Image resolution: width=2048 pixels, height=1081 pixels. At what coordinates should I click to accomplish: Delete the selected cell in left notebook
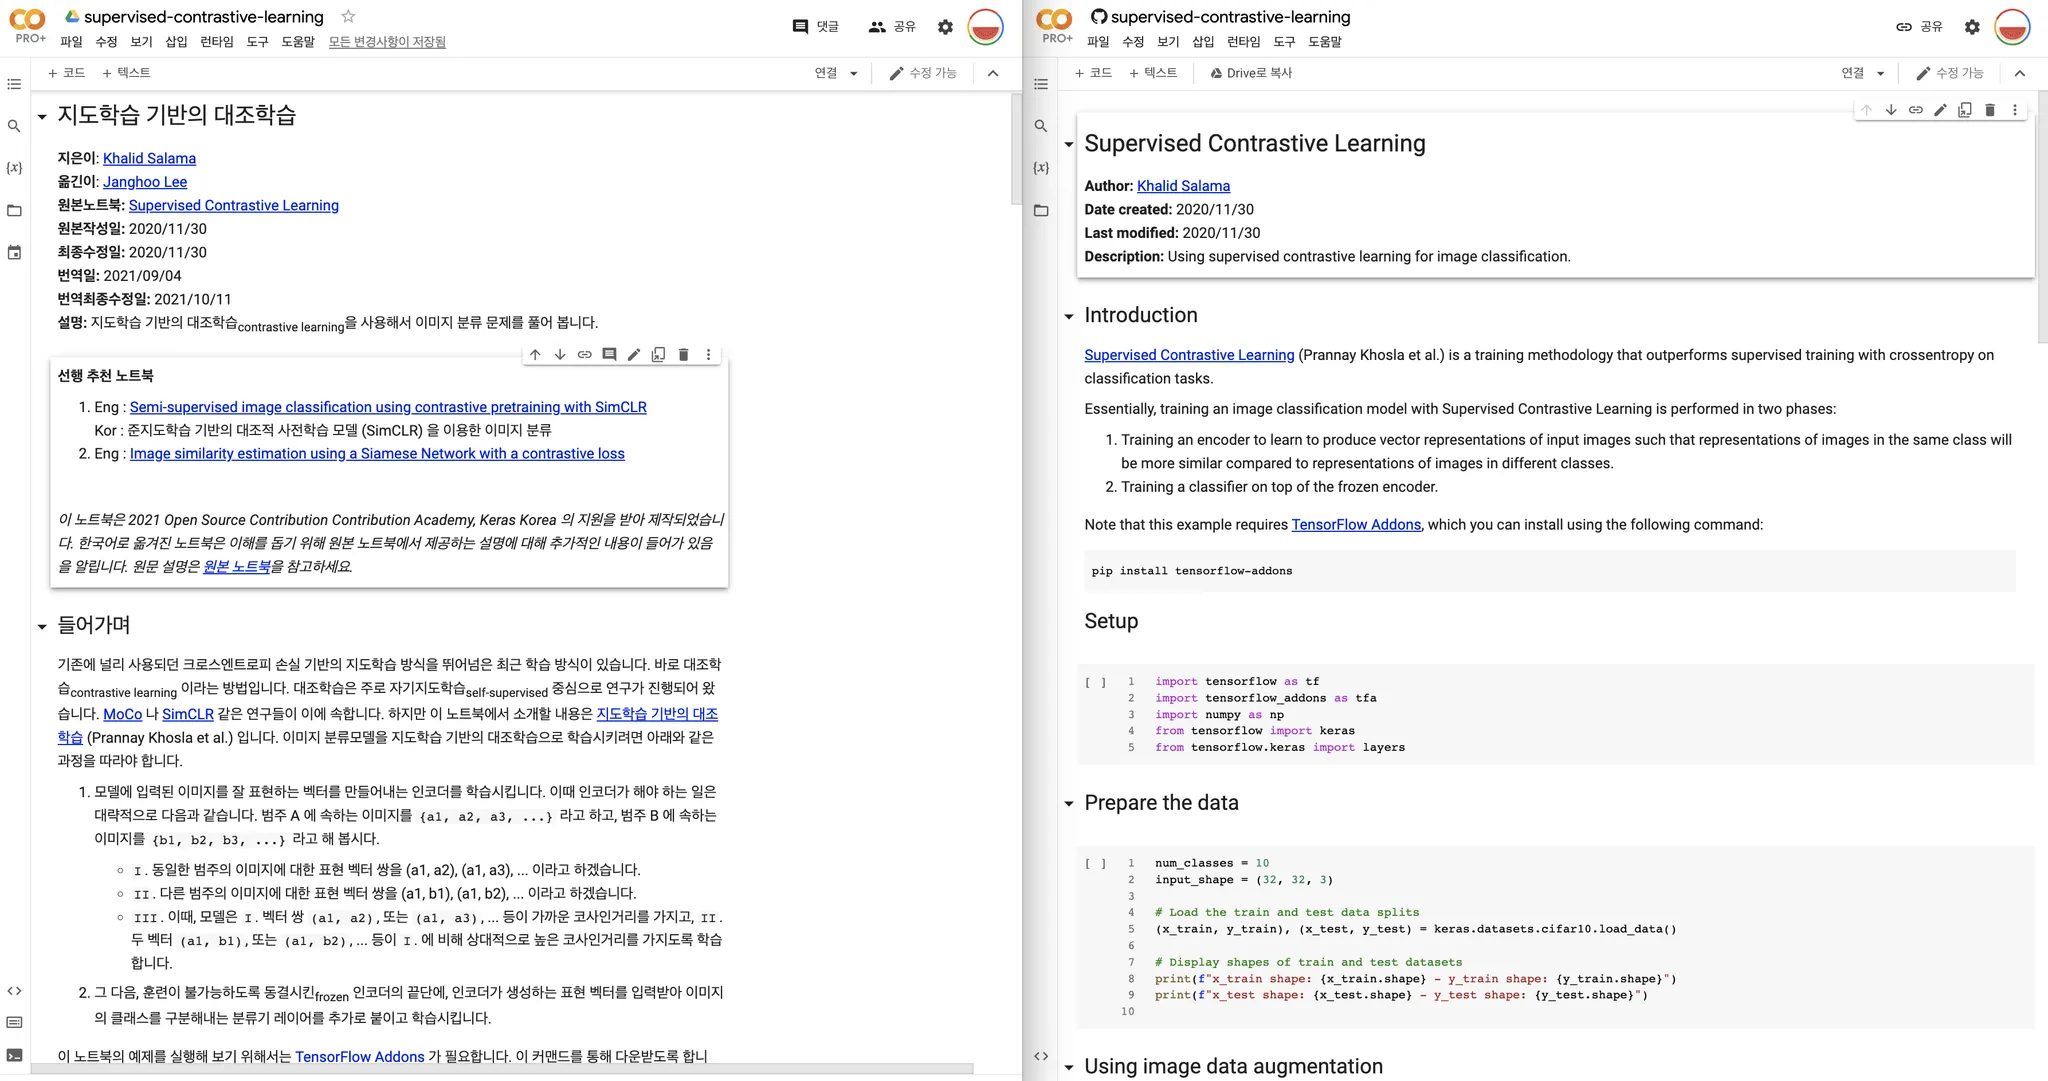tap(683, 354)
